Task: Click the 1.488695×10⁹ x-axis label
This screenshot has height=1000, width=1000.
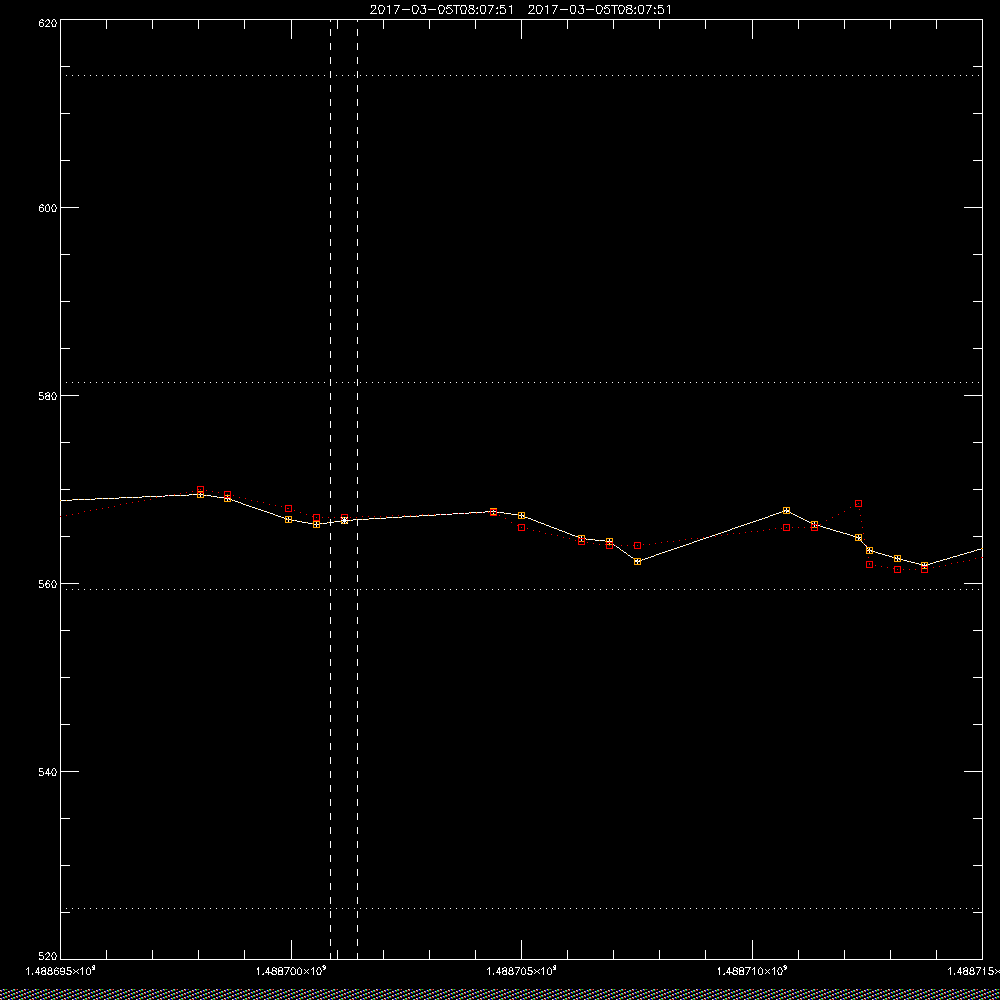Action: tap(60, 971)
